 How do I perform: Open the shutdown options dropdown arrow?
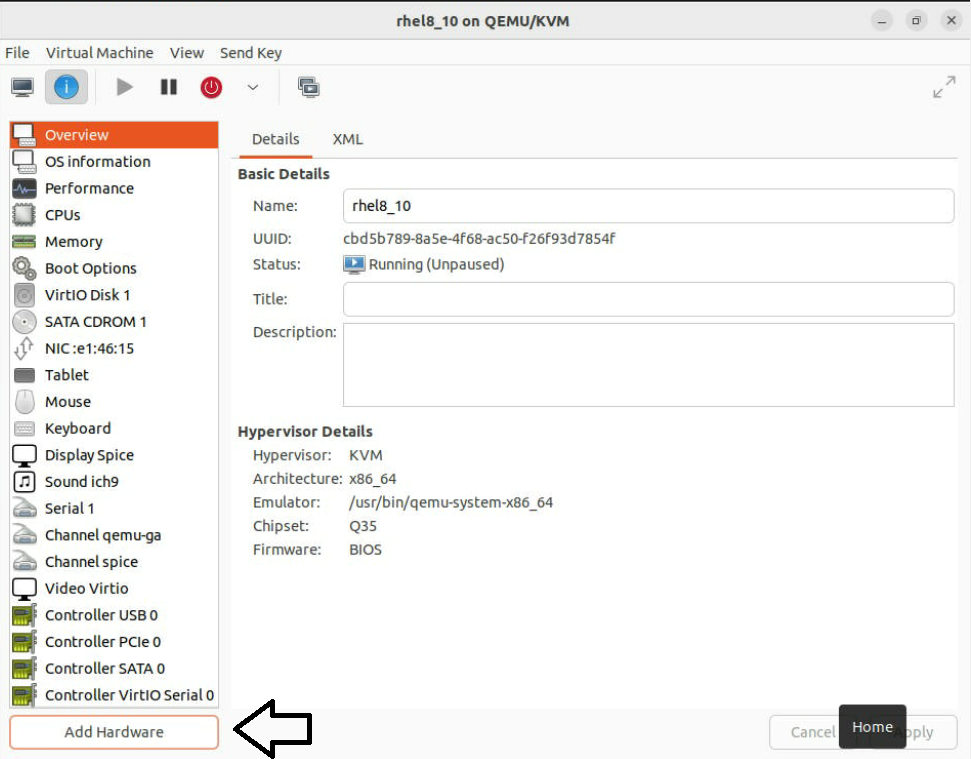coord(253,88)
